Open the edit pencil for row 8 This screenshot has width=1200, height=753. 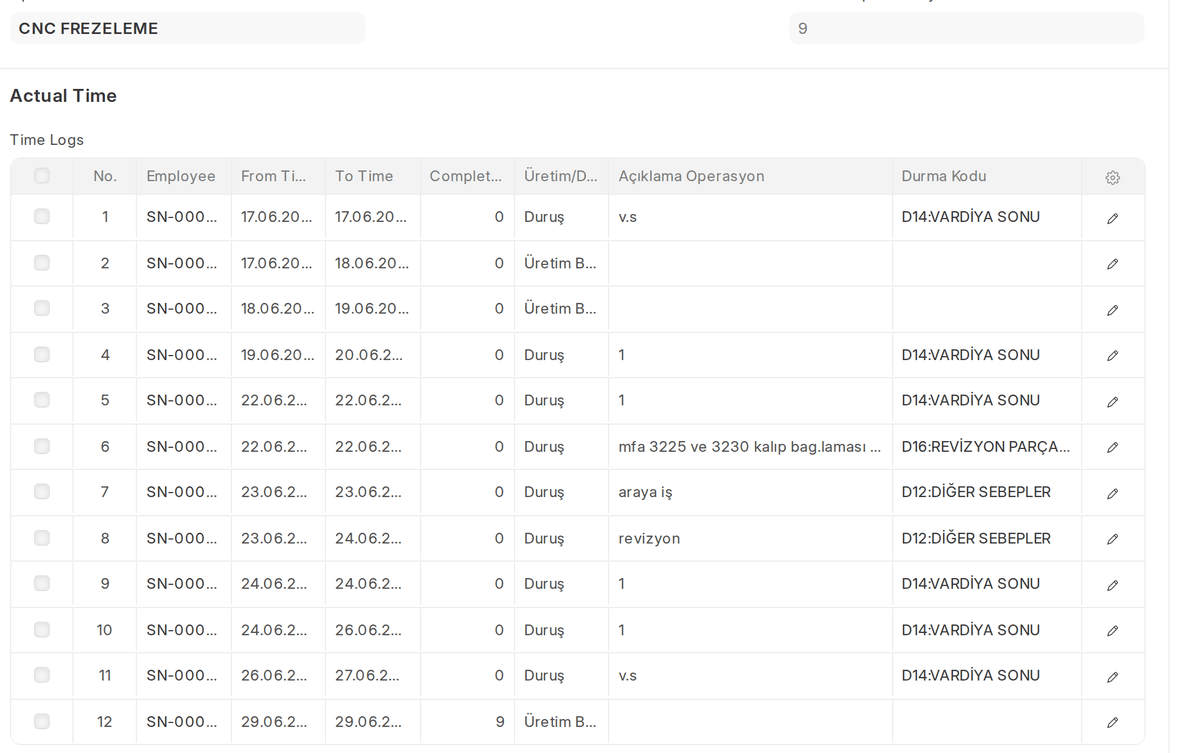pyautogui.click(x=1112, y=539)
